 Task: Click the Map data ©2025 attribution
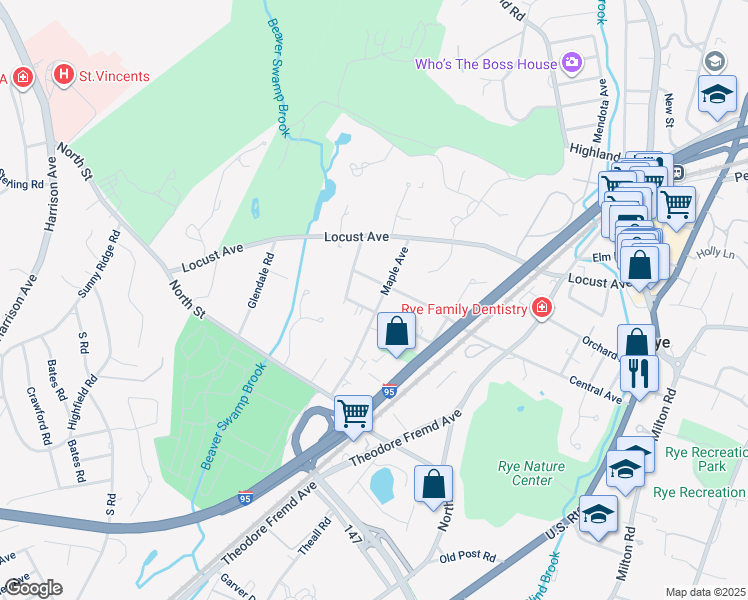pos(706,592)
